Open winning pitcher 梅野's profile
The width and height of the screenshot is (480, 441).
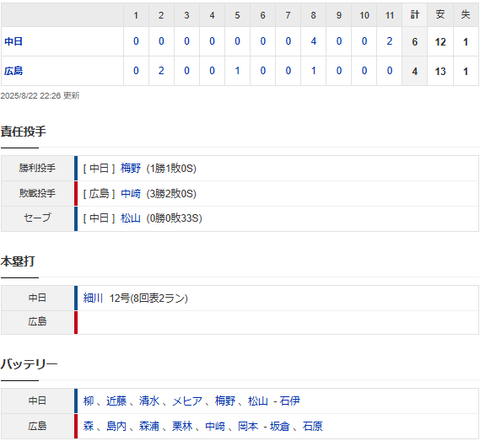pyautogui.click(x=131, y=168)
